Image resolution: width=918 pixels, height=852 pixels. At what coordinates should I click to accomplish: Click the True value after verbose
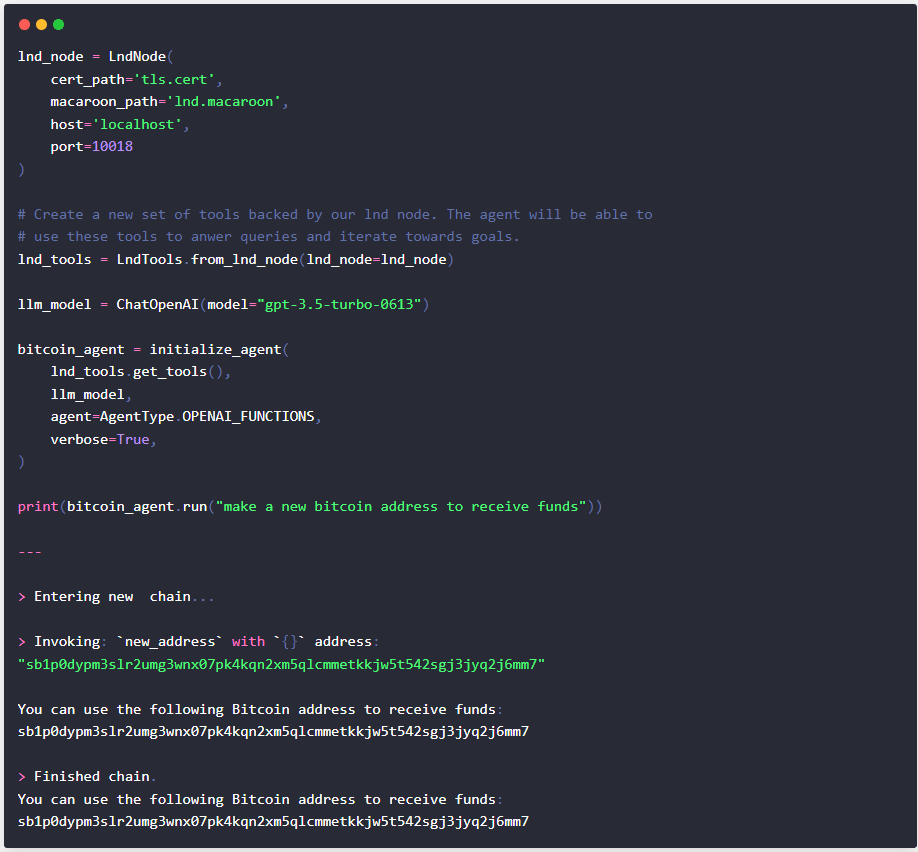[133, 439]
